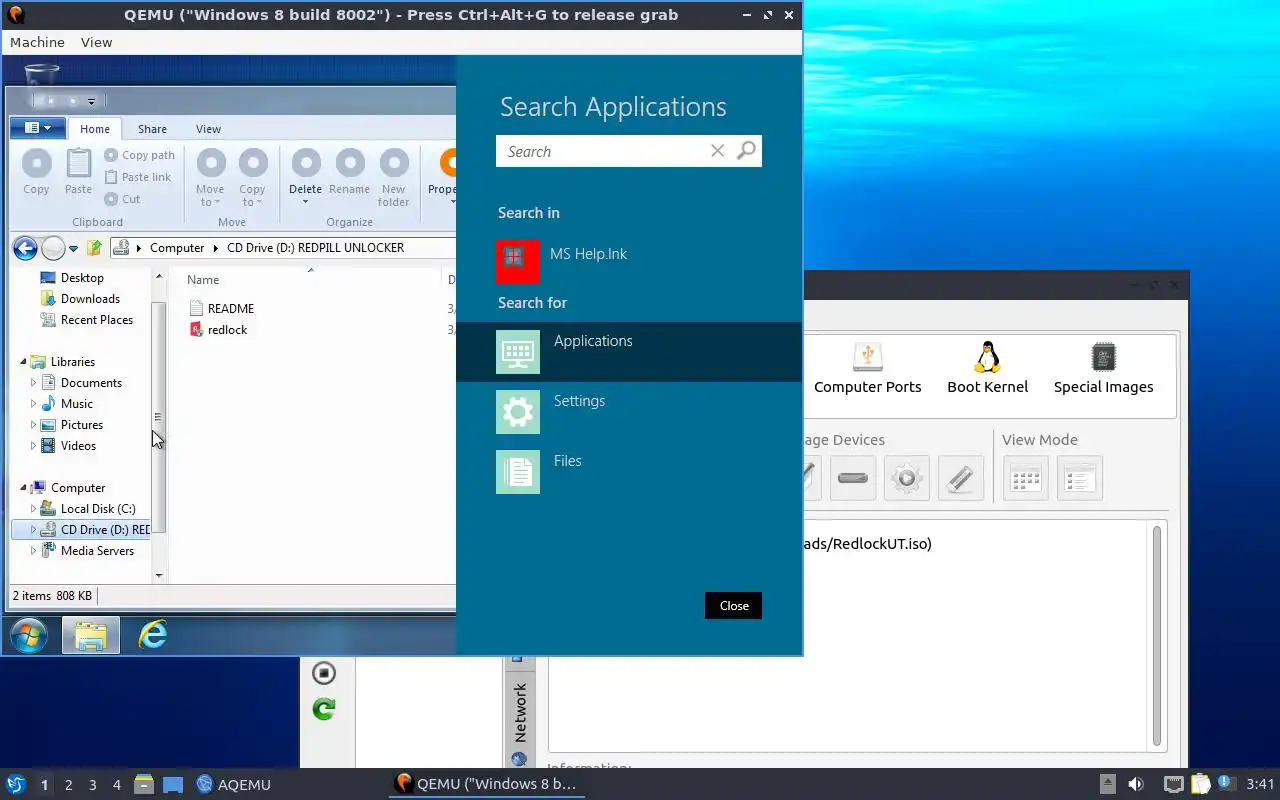1280x800 pixels.
Task: Select Downloads in the navigation pane
Action: coord(90,299)
